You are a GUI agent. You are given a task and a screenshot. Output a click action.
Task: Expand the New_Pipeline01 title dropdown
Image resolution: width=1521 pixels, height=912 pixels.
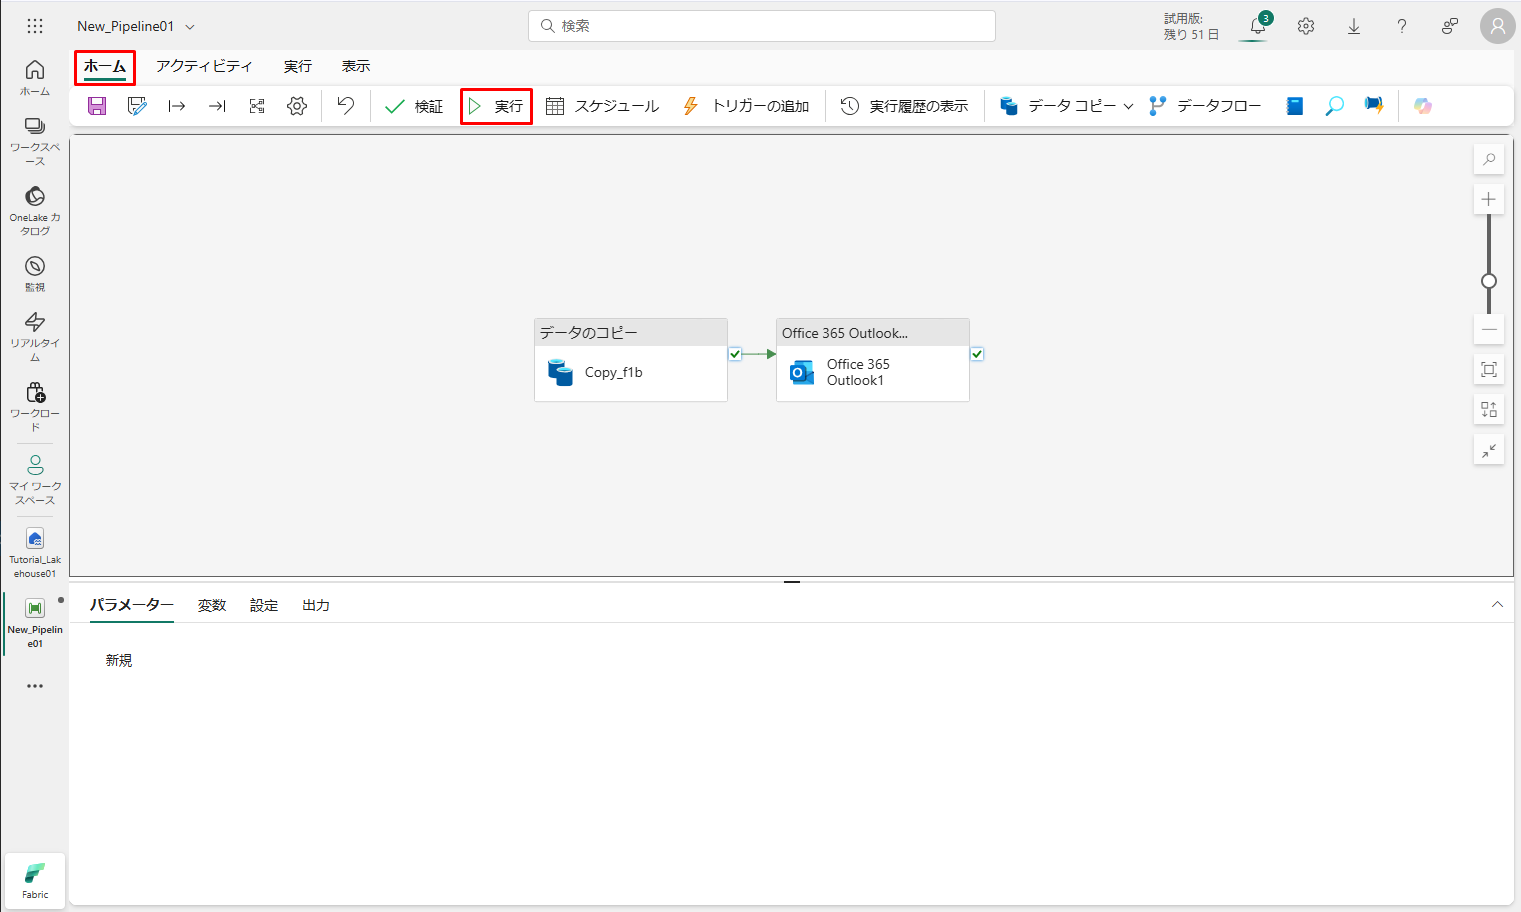coord(190,27)
